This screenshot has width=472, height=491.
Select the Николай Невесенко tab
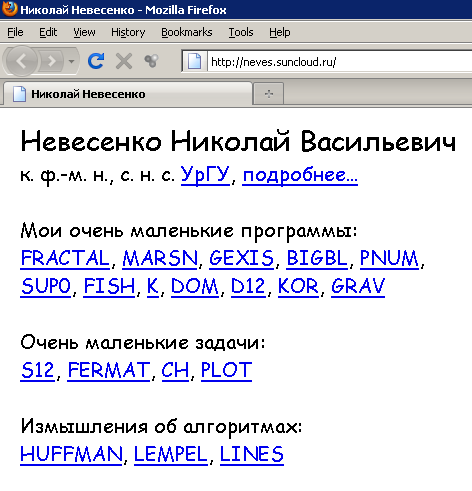click(128, 94)
